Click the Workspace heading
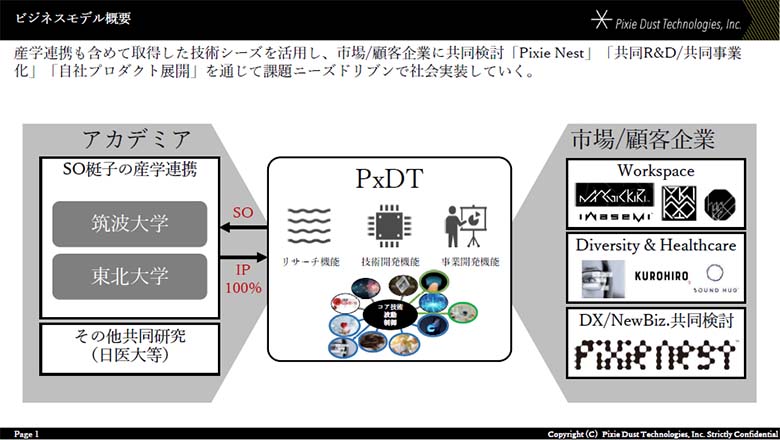780x440 pixels. pos(656,171)
